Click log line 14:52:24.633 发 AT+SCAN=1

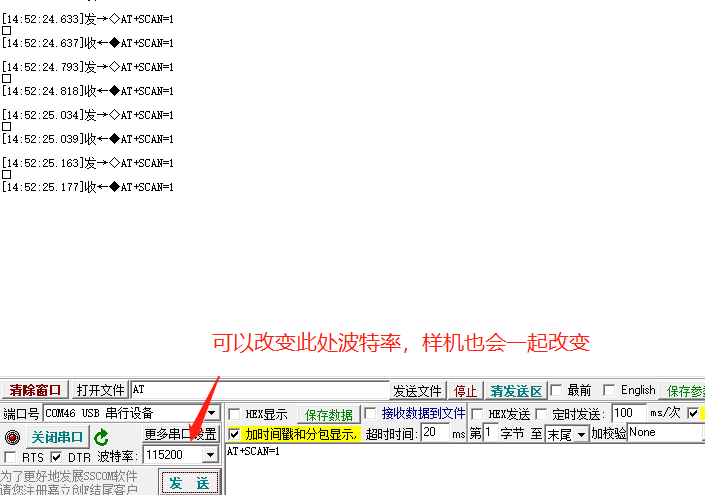[88, 19]
